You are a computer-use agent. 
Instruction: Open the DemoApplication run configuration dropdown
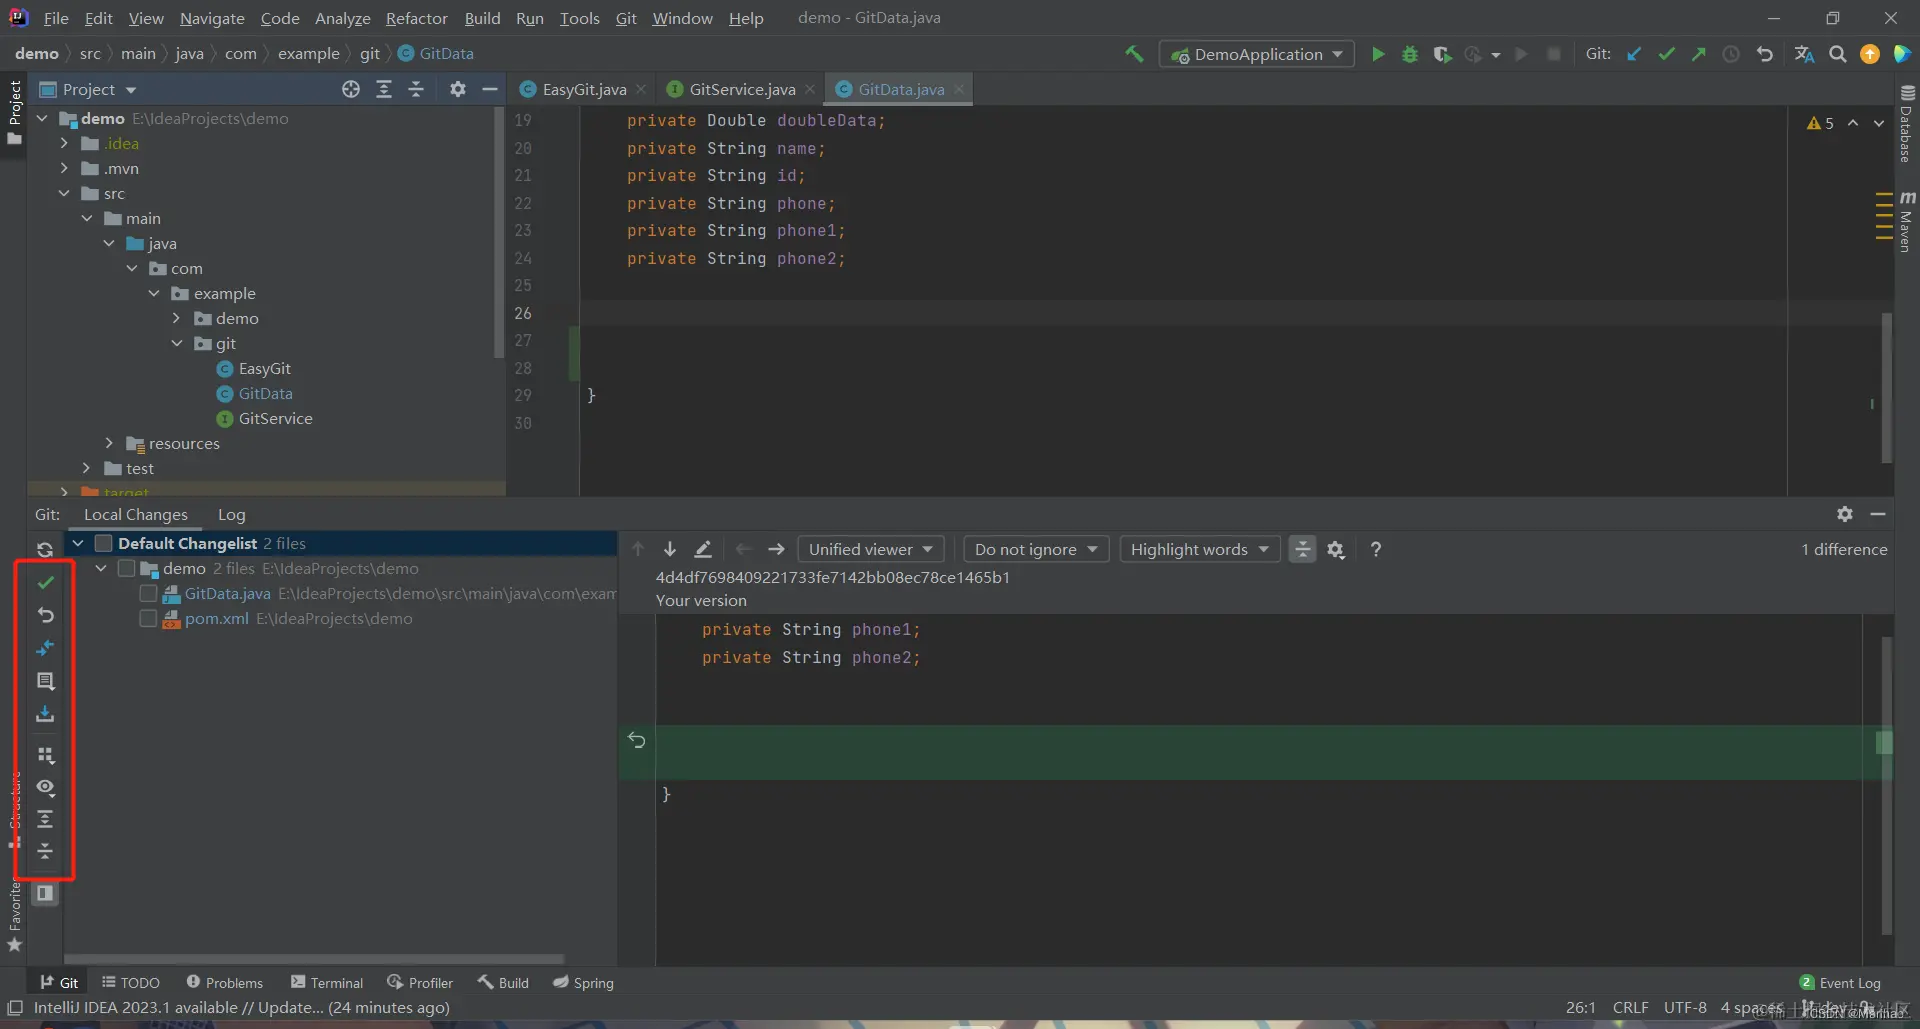[x=1257, y=54]
